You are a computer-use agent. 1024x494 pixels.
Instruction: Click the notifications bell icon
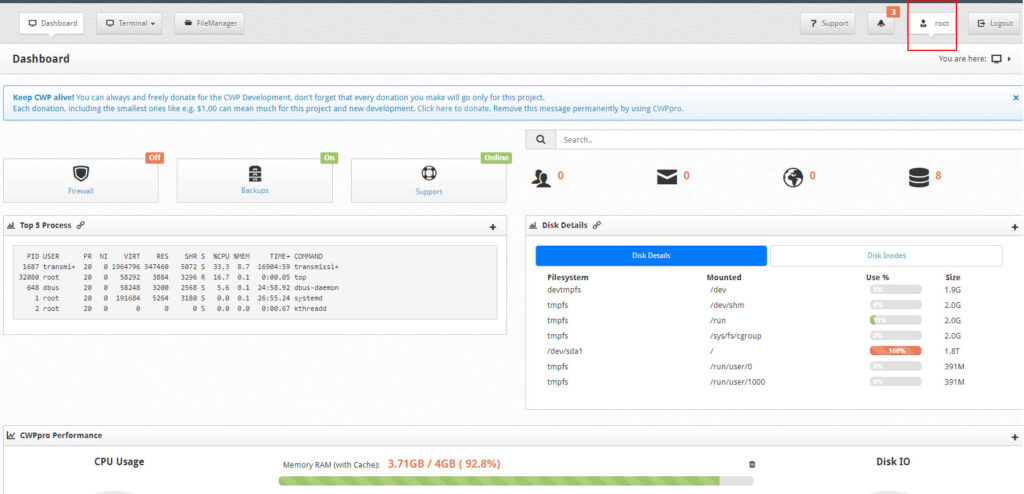880,23
